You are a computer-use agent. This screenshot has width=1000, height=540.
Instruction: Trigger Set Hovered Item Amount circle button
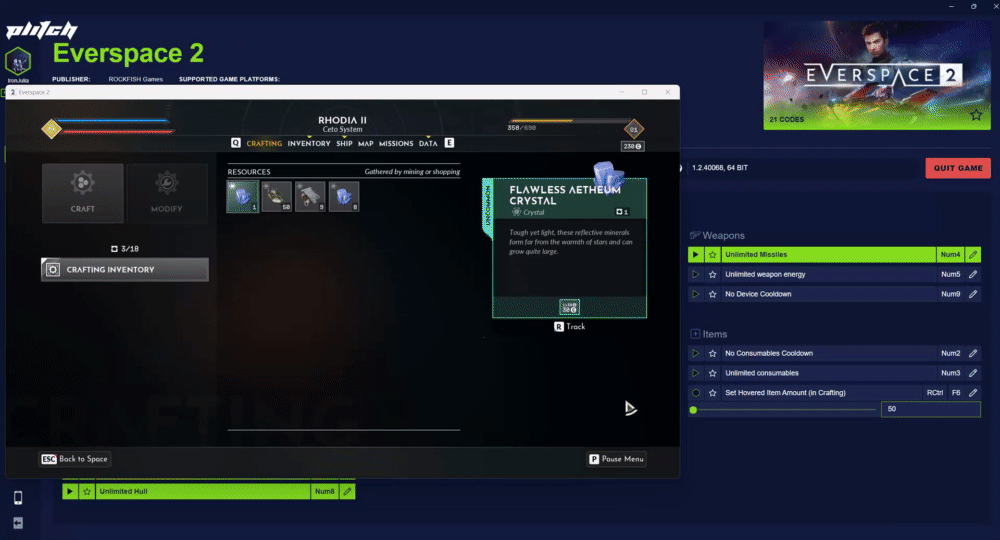pos(695,393)
